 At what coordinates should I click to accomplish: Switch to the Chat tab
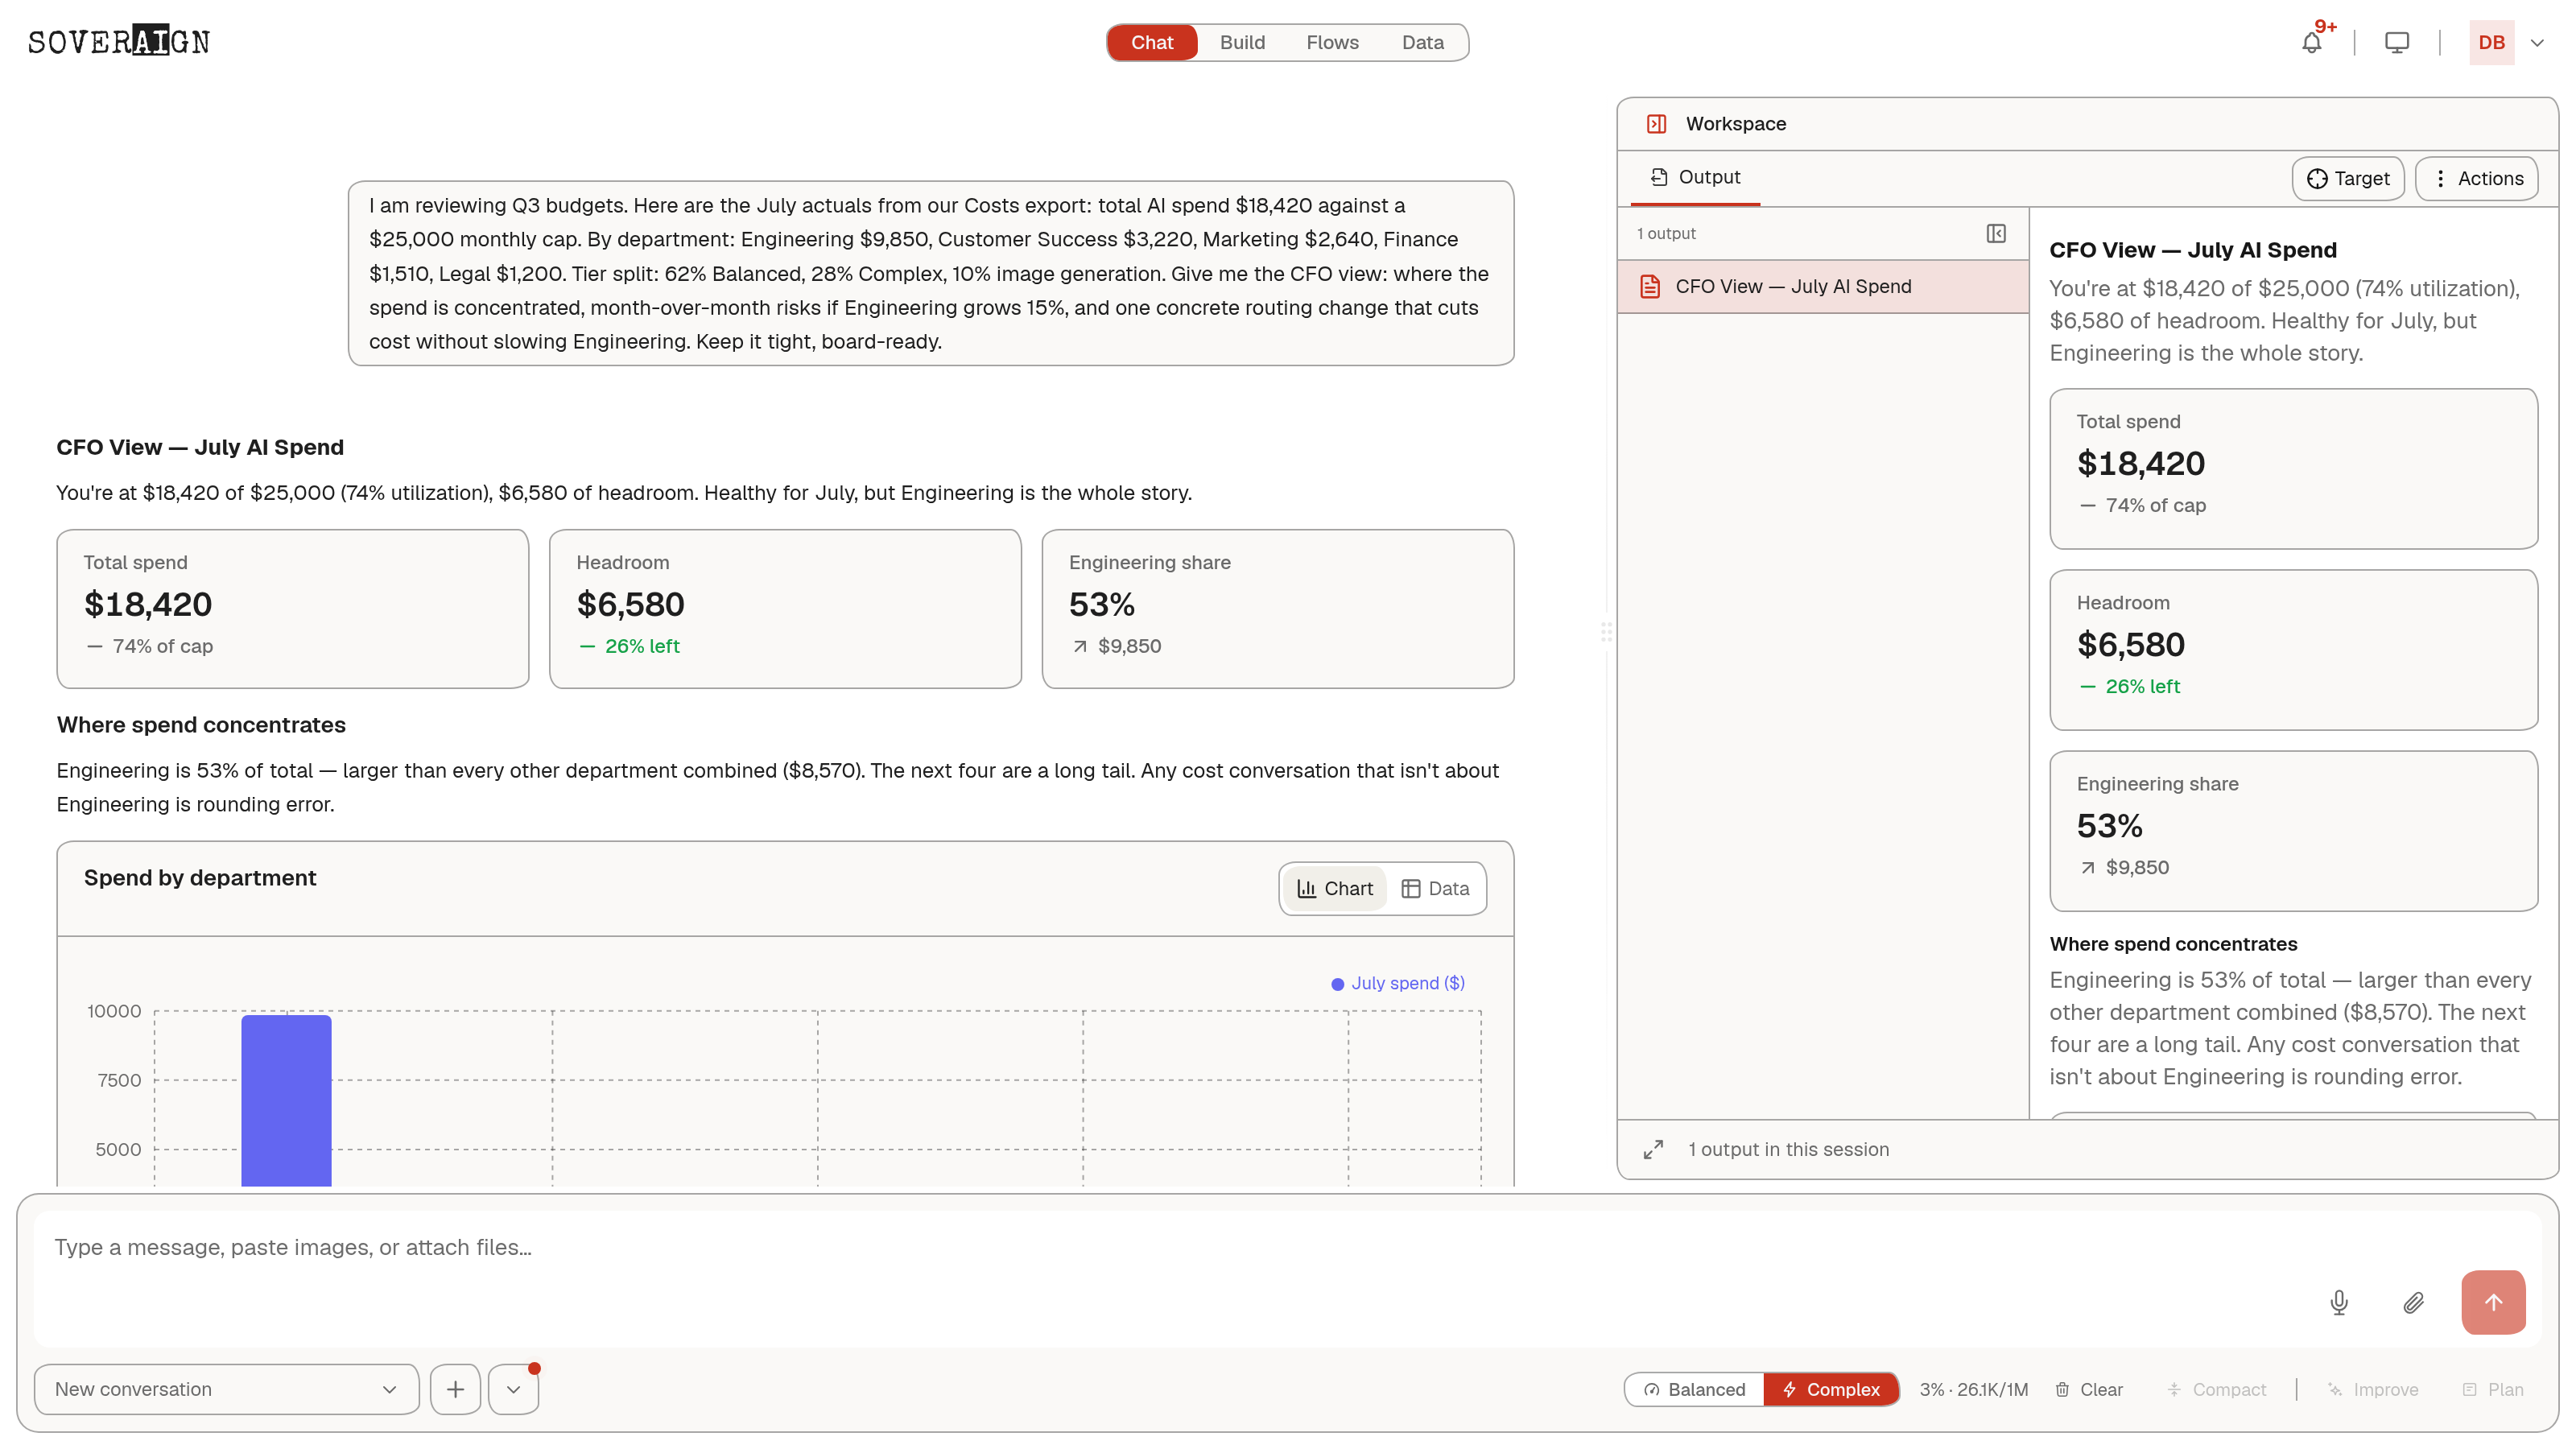pos(1152,42)
